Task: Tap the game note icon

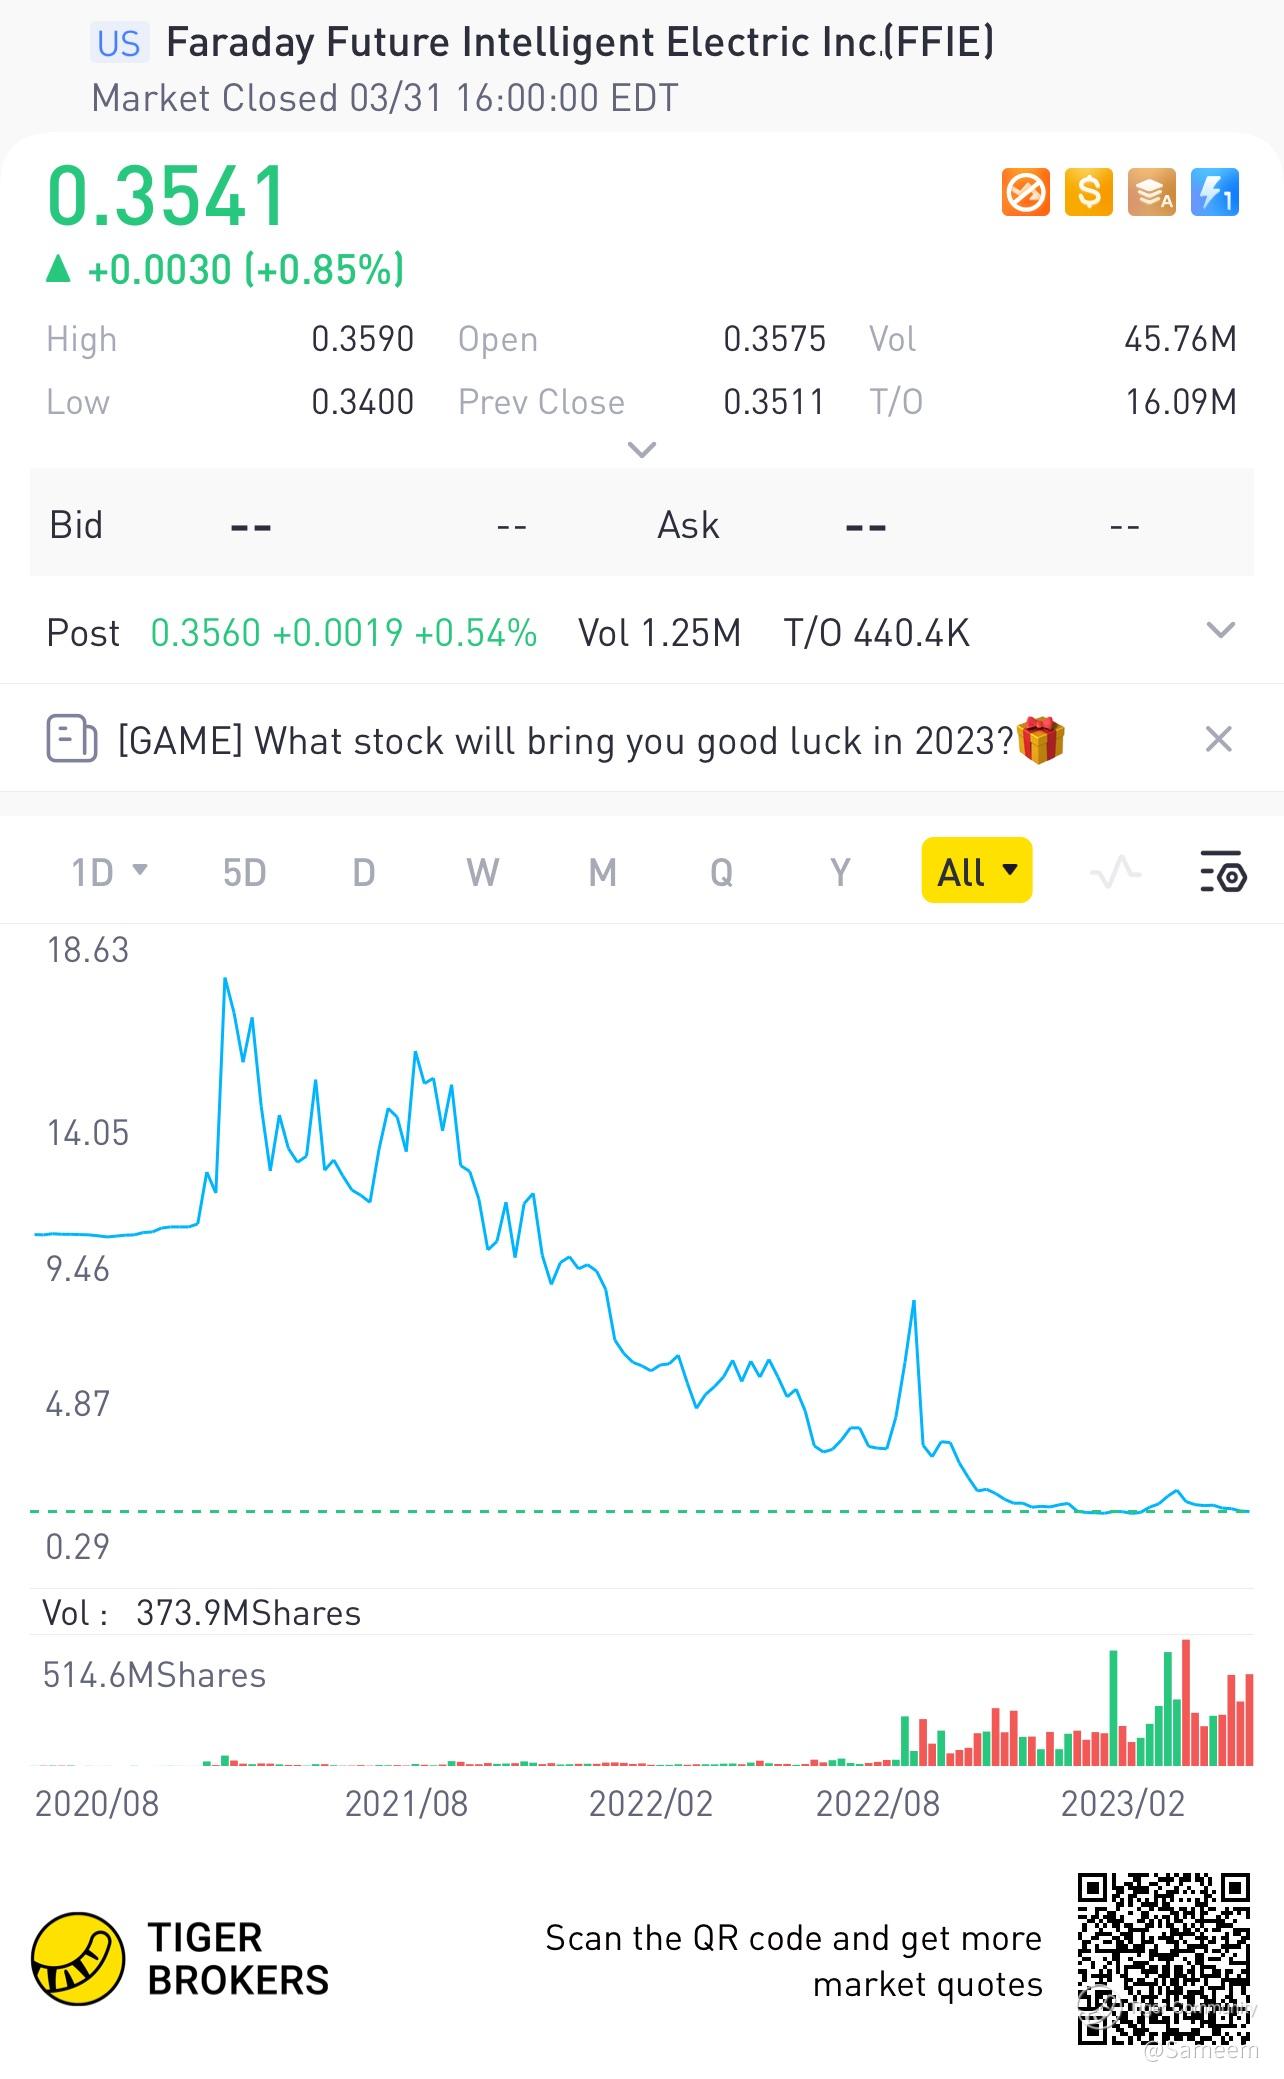Action: point(72,740)
